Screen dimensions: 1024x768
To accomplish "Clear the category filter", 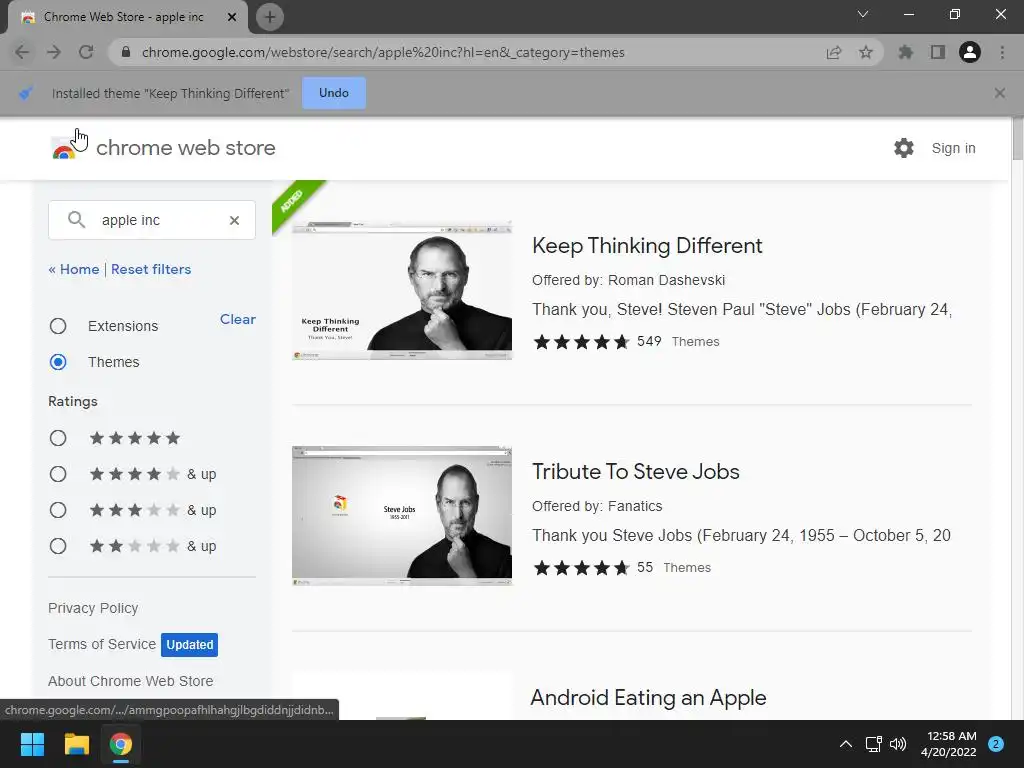I will pyautogui.click(x=238, y=319).
